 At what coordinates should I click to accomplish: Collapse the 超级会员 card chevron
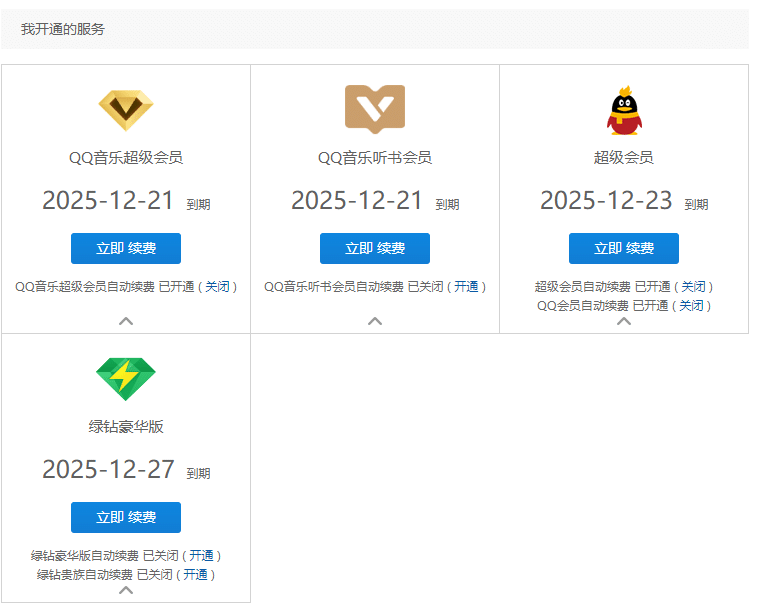click(624, 321)
